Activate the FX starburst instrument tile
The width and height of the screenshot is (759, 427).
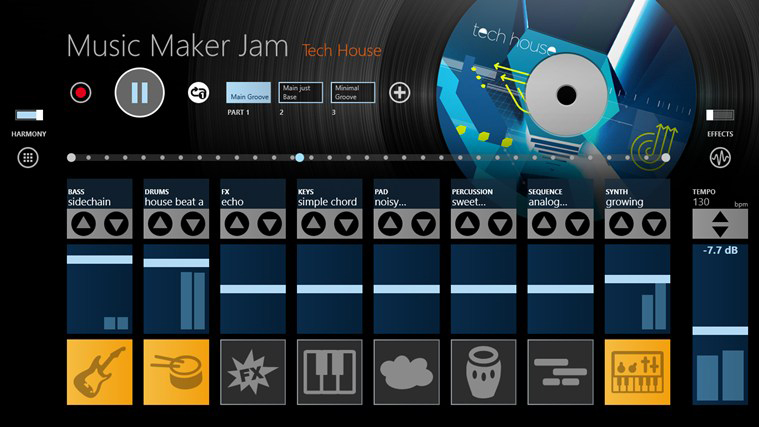[x=253, y=372]
